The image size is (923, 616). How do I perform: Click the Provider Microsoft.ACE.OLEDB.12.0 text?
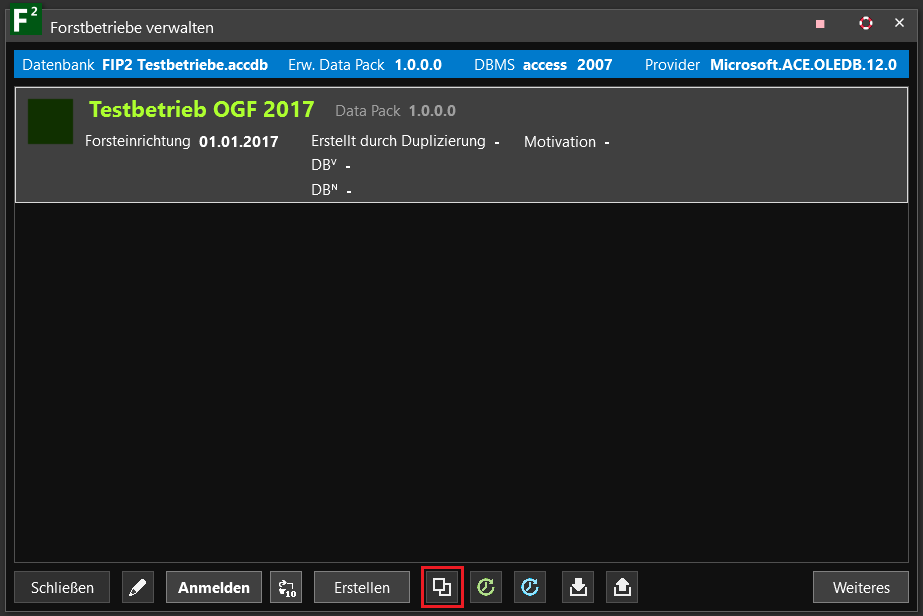[803, 65]
